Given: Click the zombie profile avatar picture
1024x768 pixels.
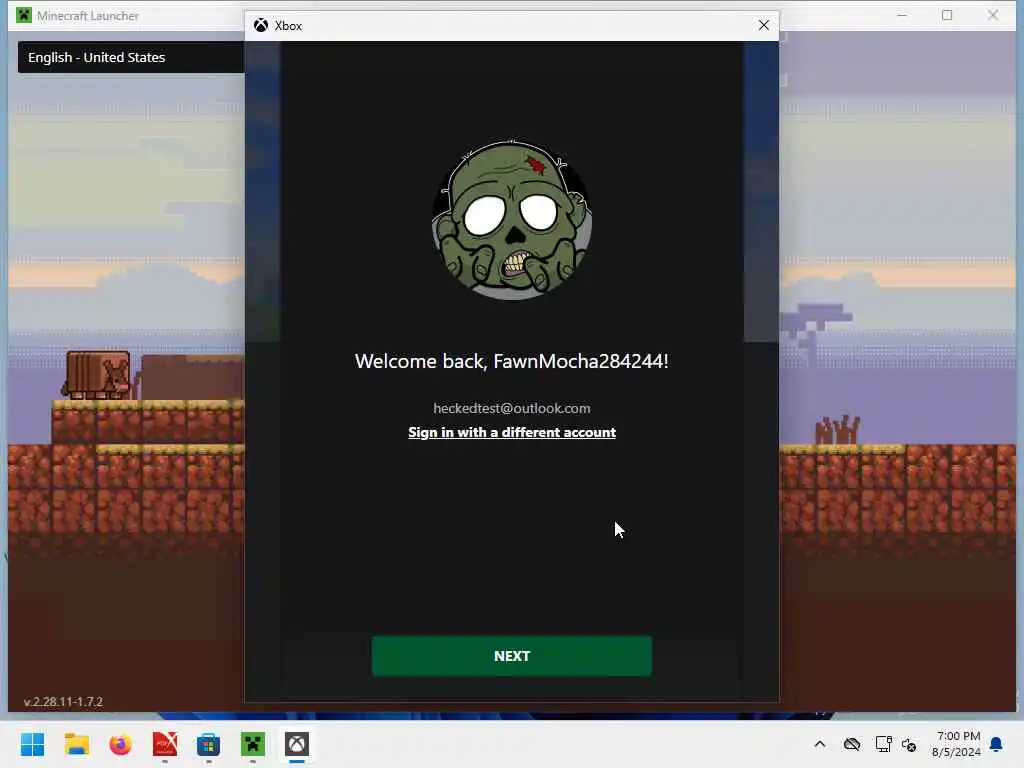Looking at the screenshot, I should click(x=512, y=219).
